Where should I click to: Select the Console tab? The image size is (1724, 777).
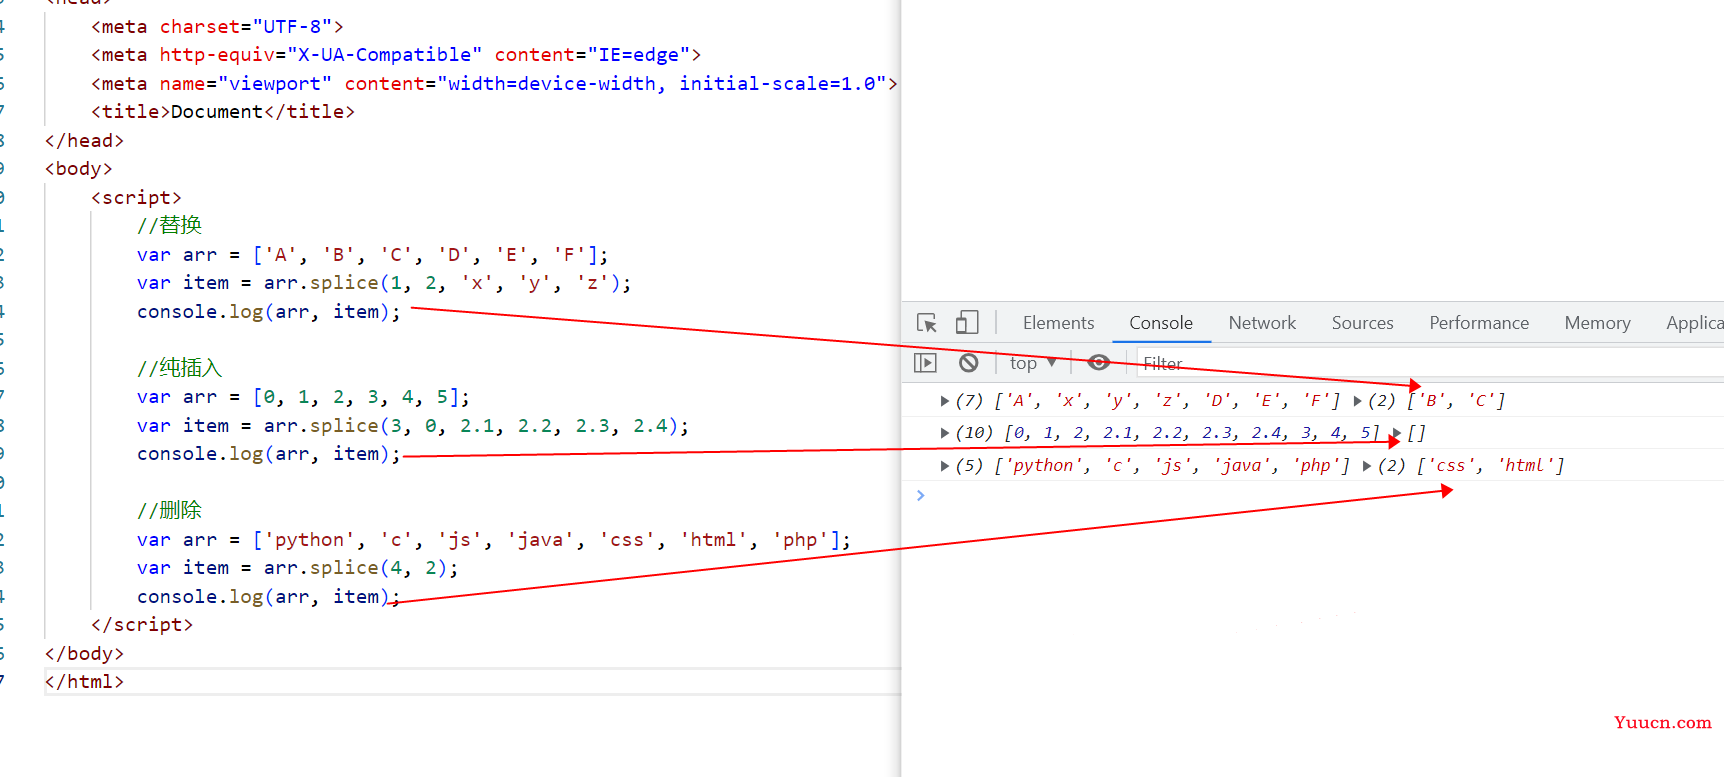pyautogui.click(x=1161, y=323)
